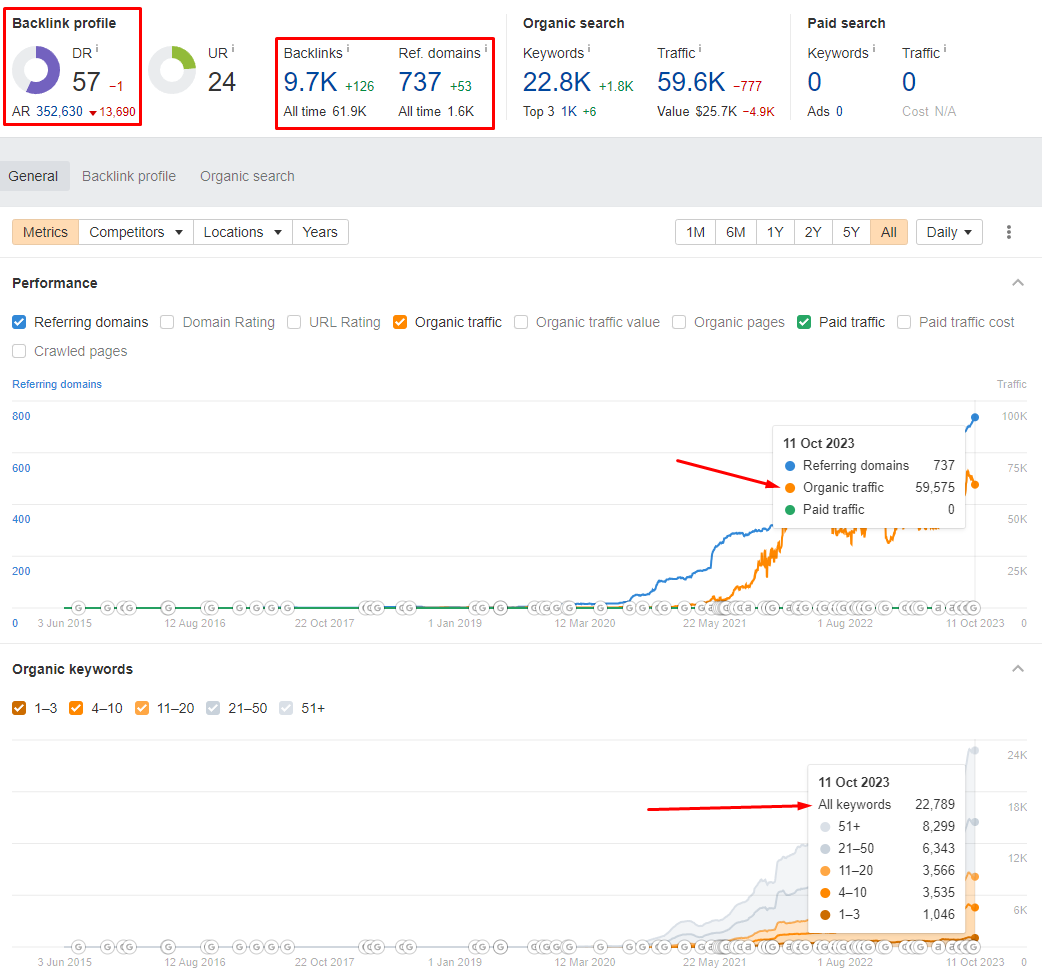
Task: Enable Paid traffic cost checkbox
Action: [x=904, y=322]
